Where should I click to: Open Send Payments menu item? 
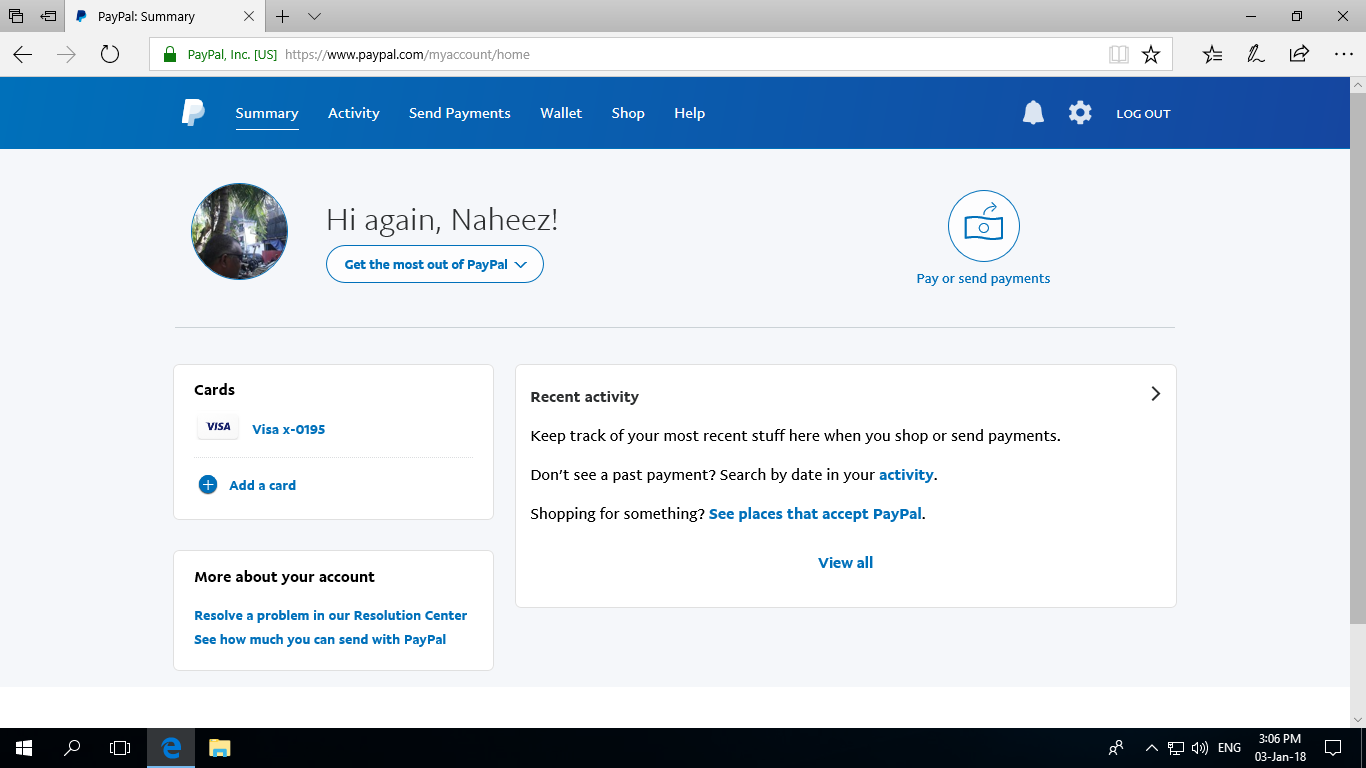pos(460,113)
